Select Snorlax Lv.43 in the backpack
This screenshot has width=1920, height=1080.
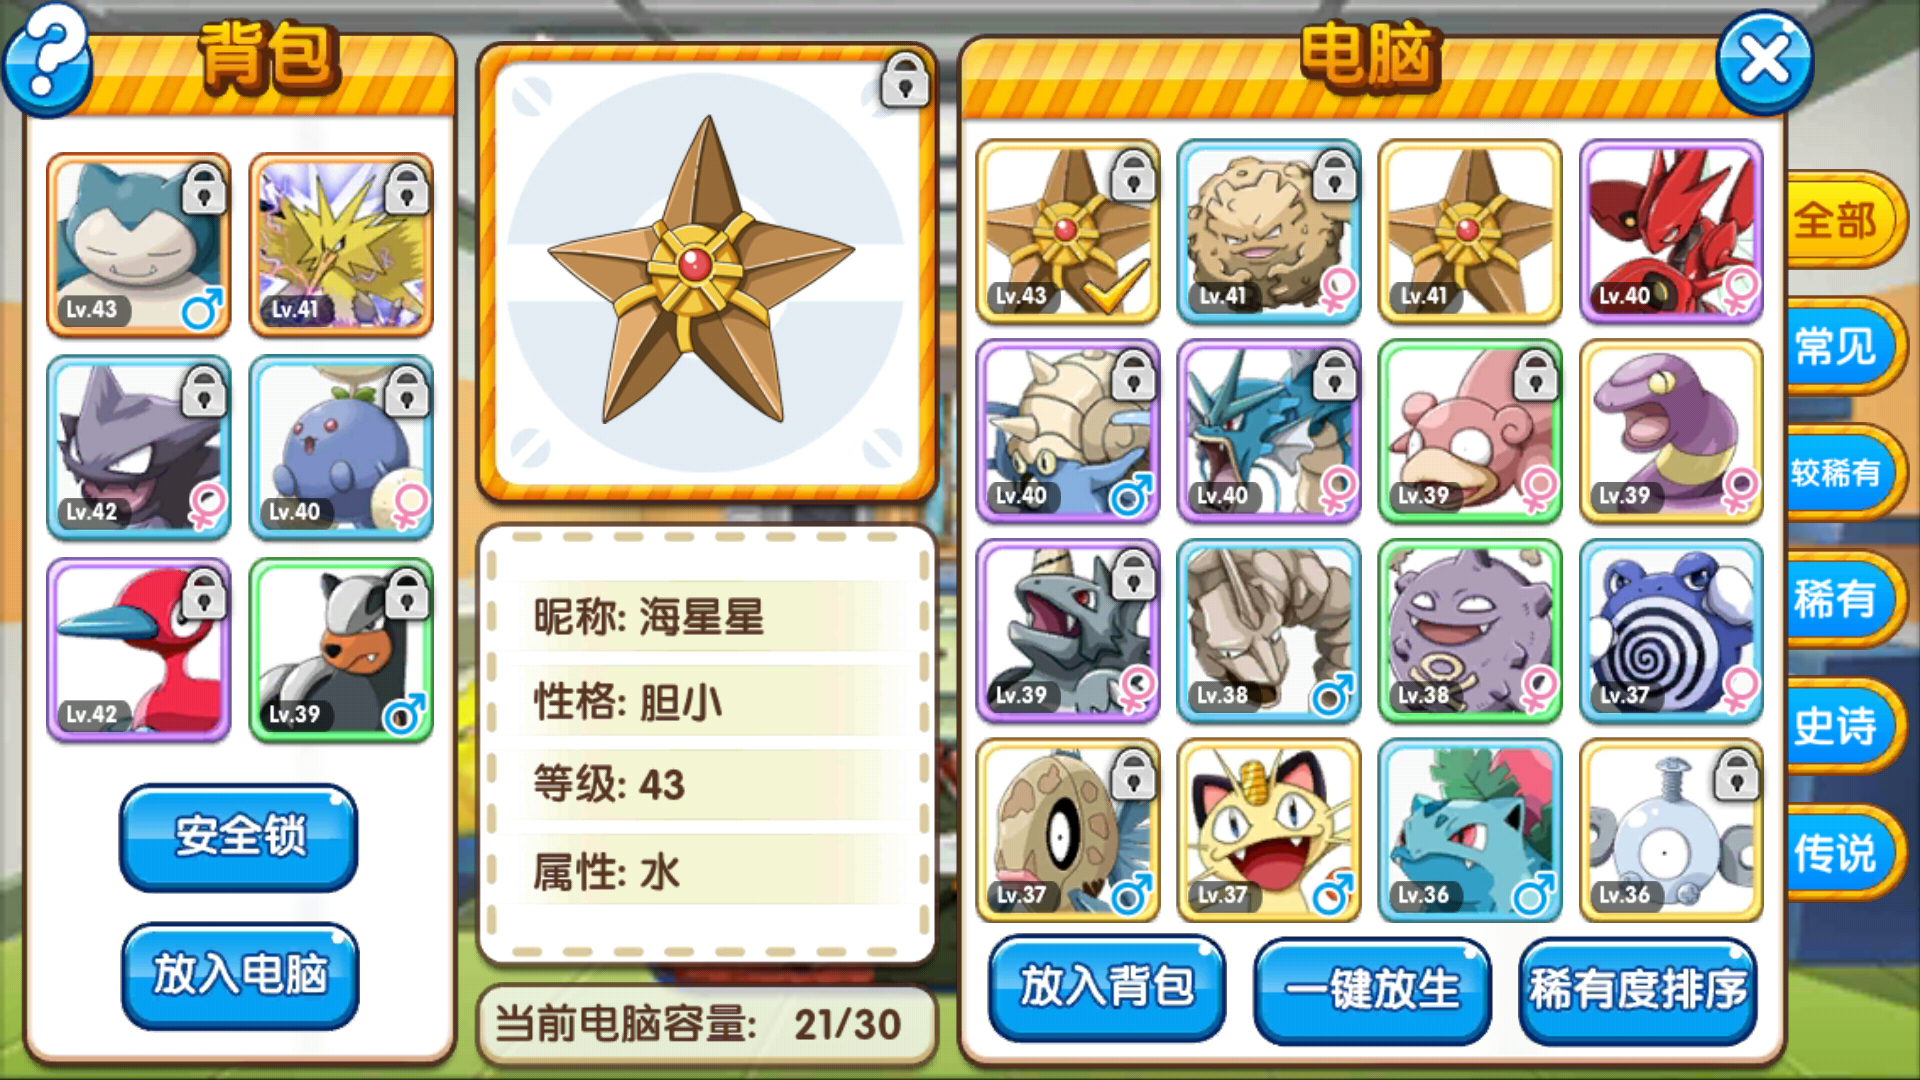(139, 244)
